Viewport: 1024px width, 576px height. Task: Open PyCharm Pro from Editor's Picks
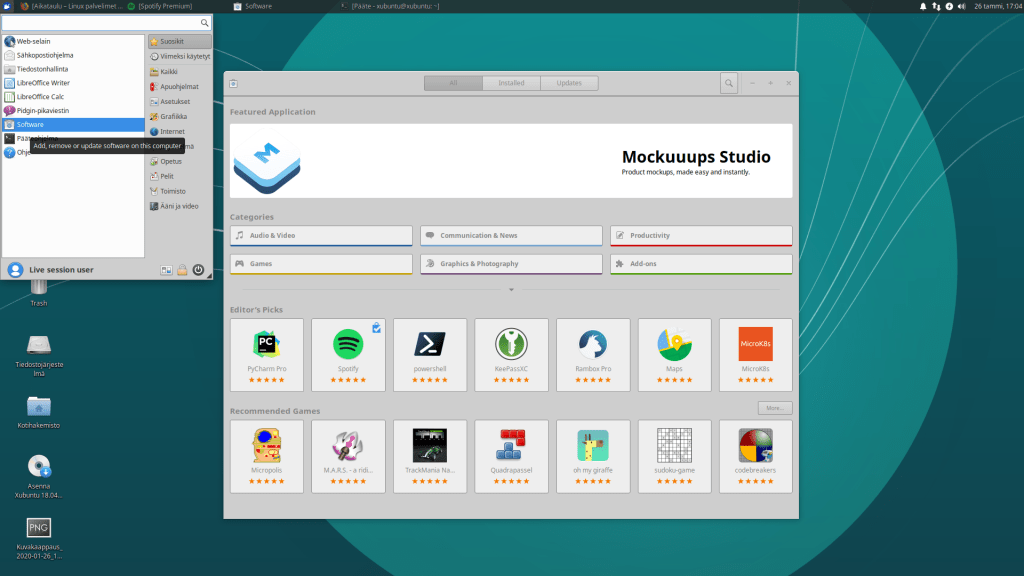tap(266, 353)
